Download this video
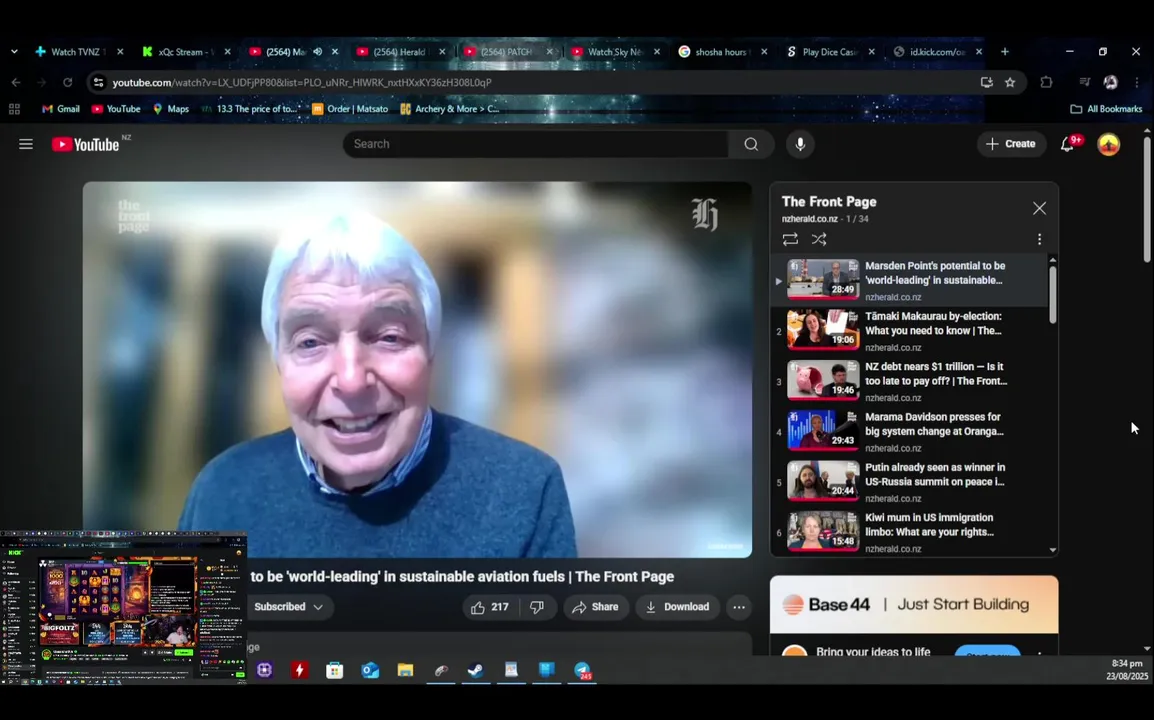Image resolution: width=1154 pixels, height=720 pixels. [677, 607]
